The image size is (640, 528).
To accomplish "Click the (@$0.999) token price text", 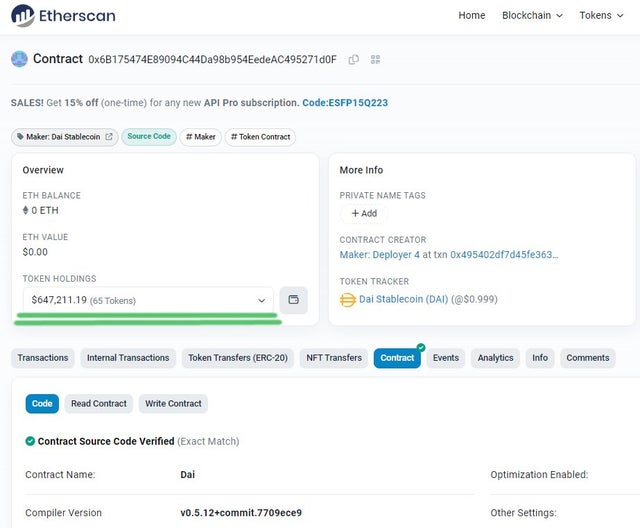I will point(474,299).
